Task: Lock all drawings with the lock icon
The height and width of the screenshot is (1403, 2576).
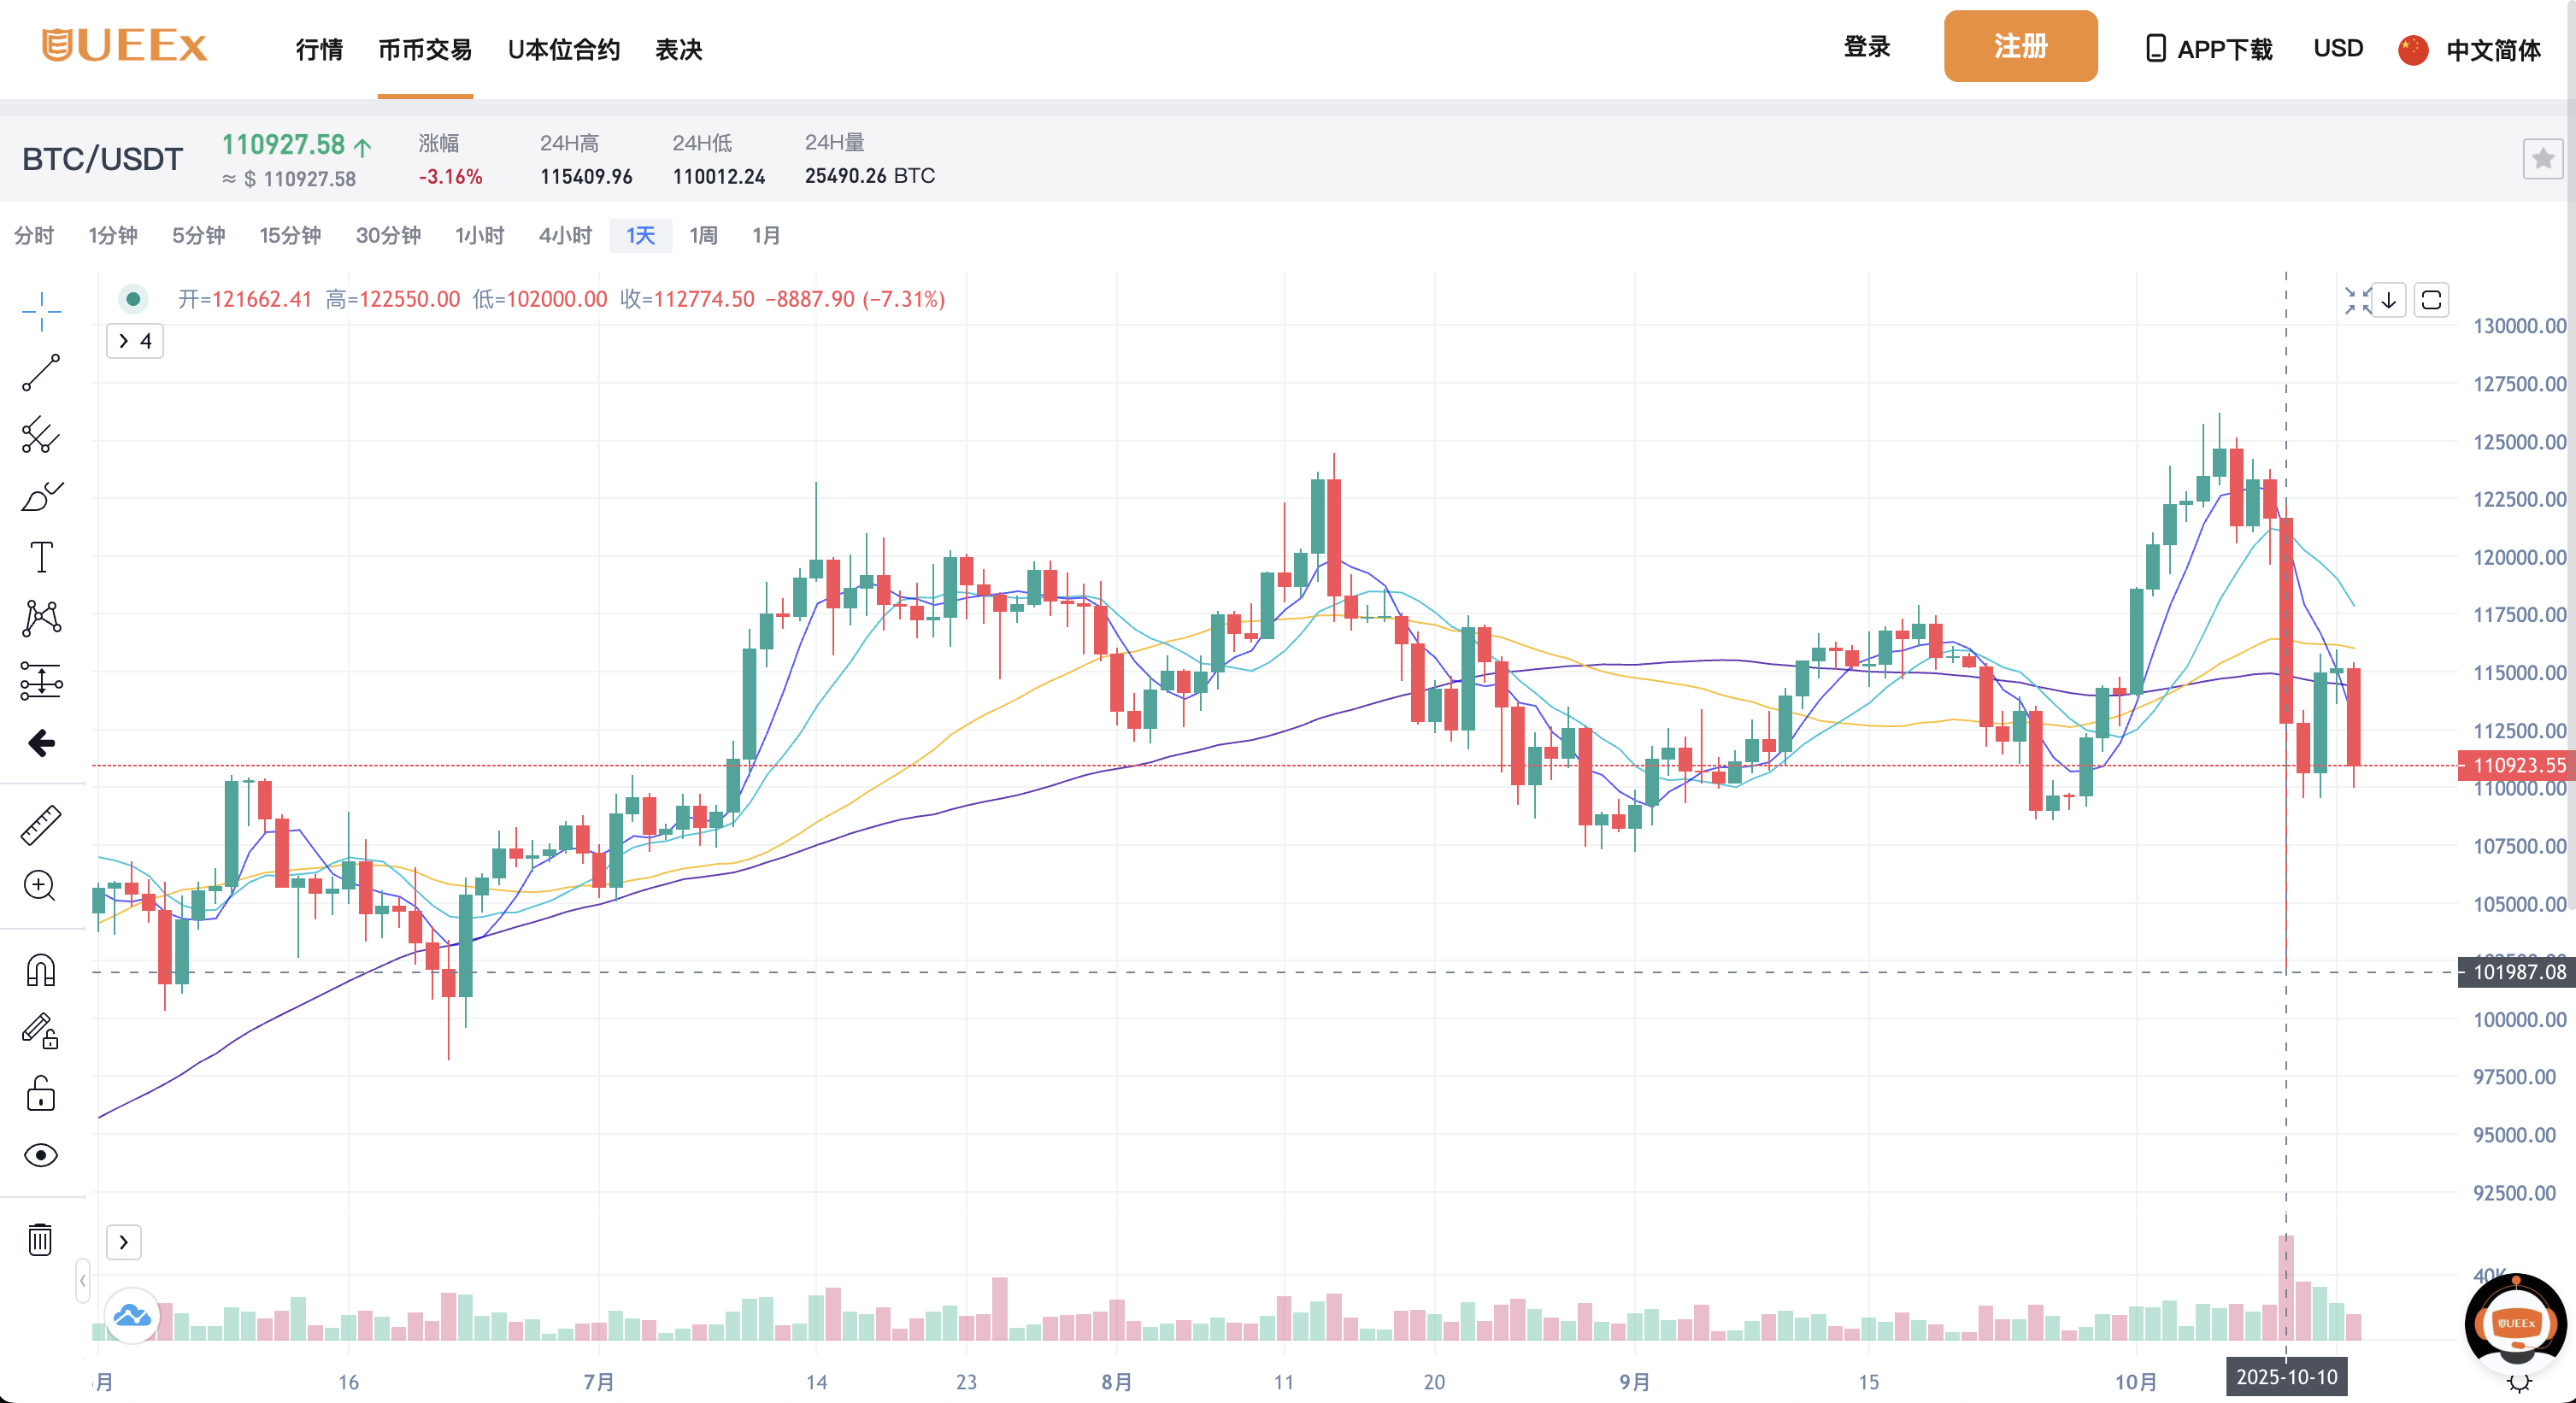Action: (40, 1093)
